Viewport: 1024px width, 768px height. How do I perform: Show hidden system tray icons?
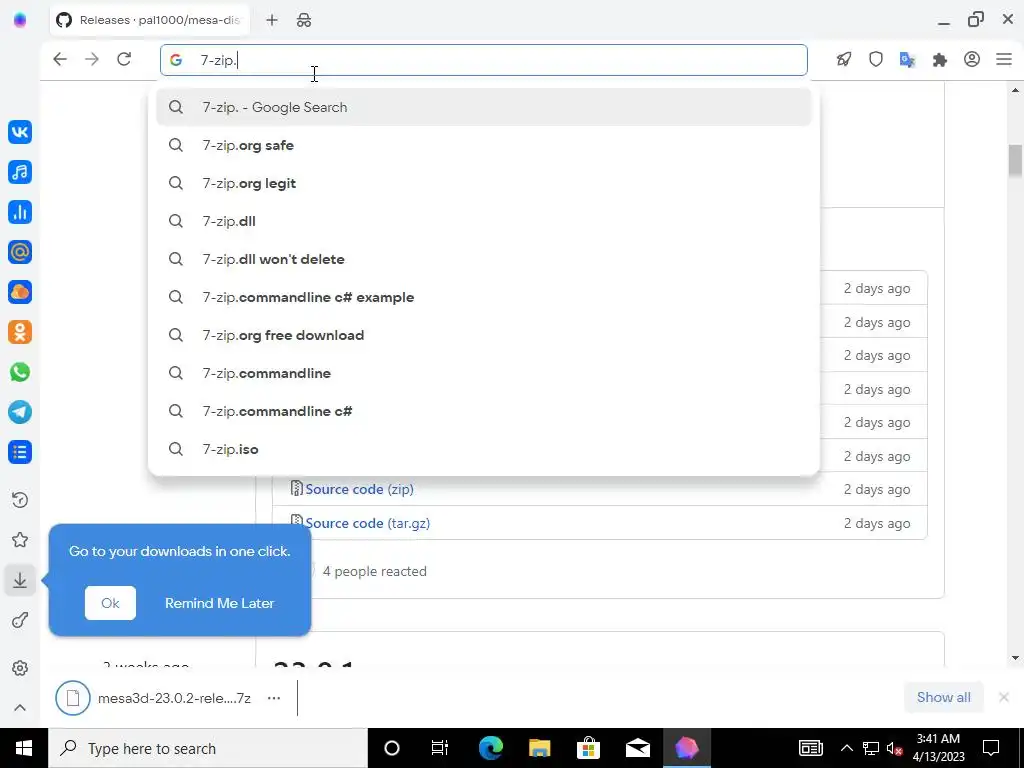pyautogui.click(x=846, y=748)
